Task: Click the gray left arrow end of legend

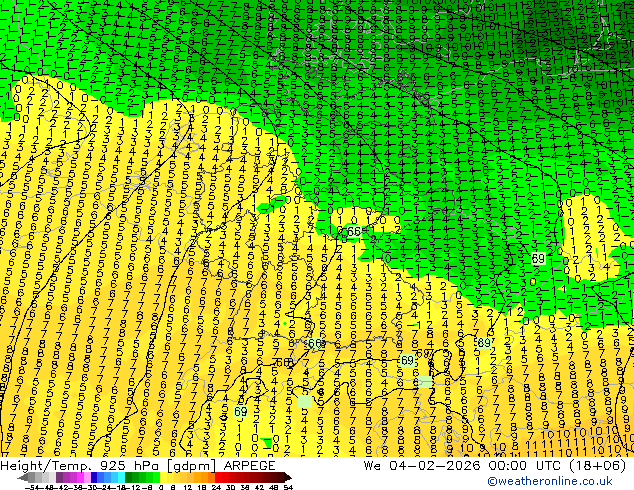Action: click(x=23, y=477)
